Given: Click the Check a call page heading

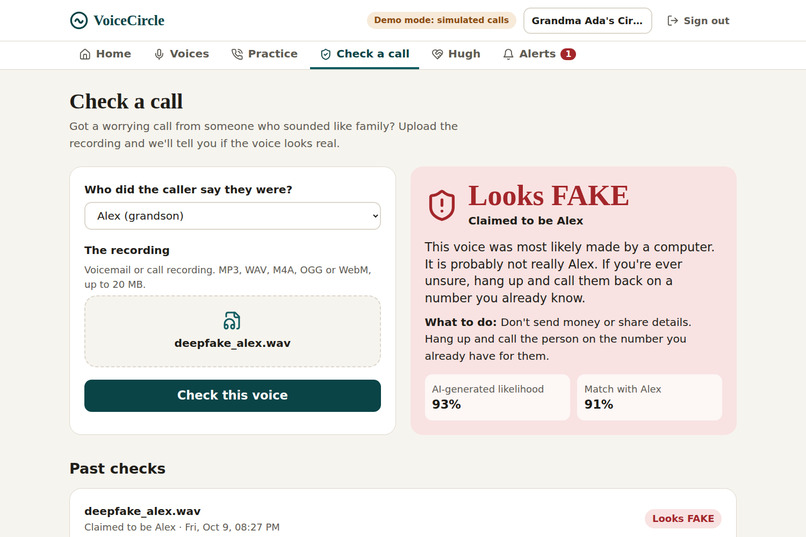Looking at the screenshot, I should click(126, 102).
